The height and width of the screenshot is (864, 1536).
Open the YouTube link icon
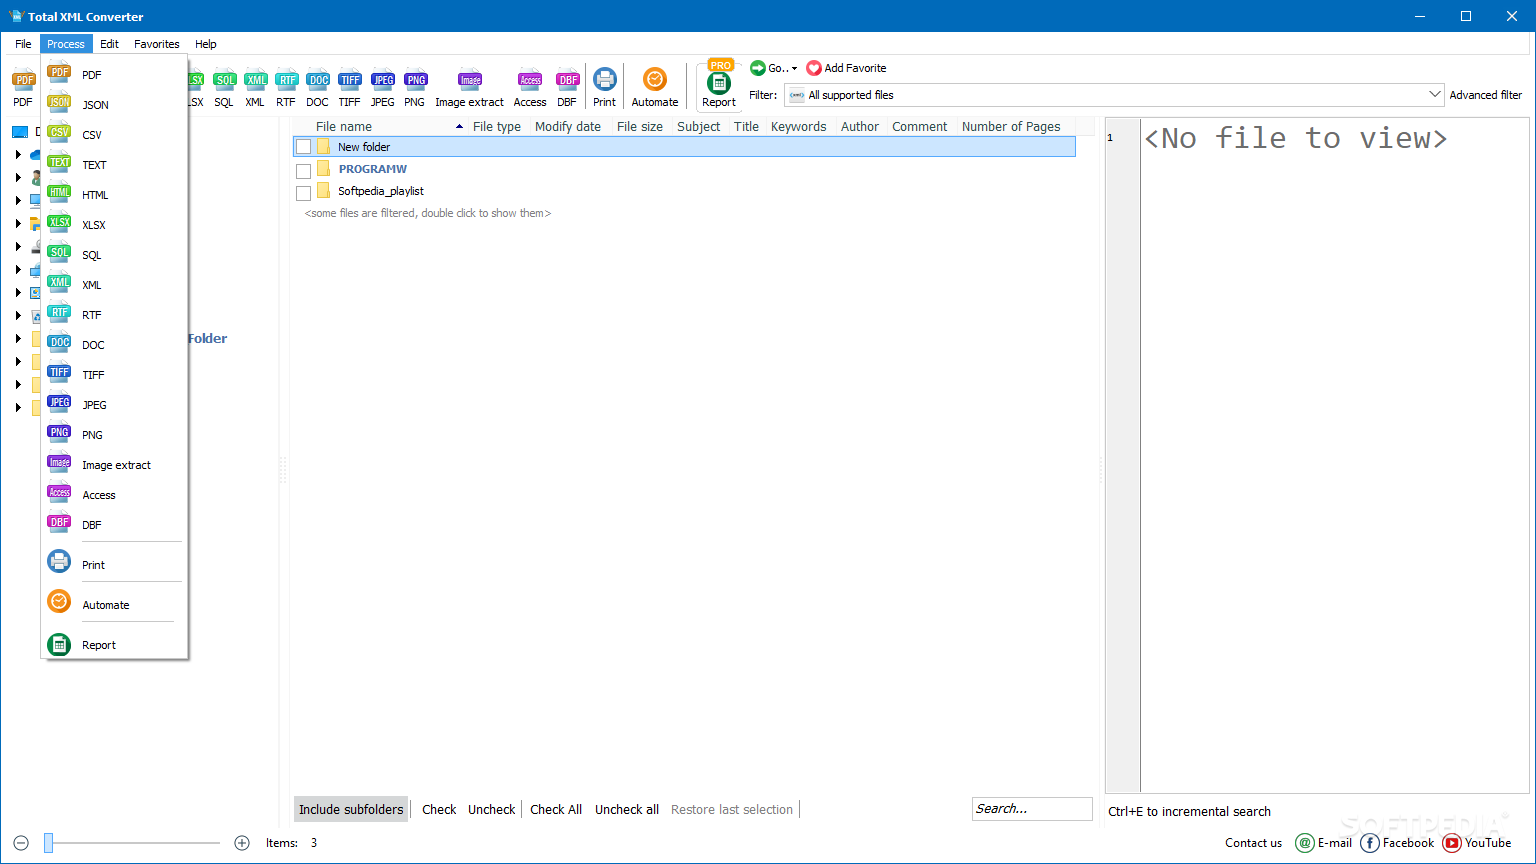[1452, 843]
